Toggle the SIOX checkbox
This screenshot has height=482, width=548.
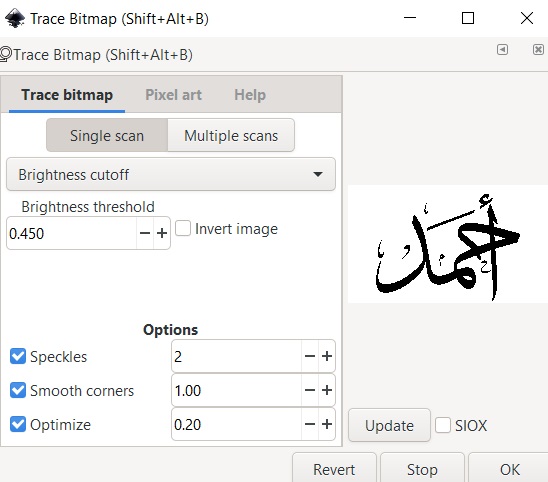tap(442, 425)
